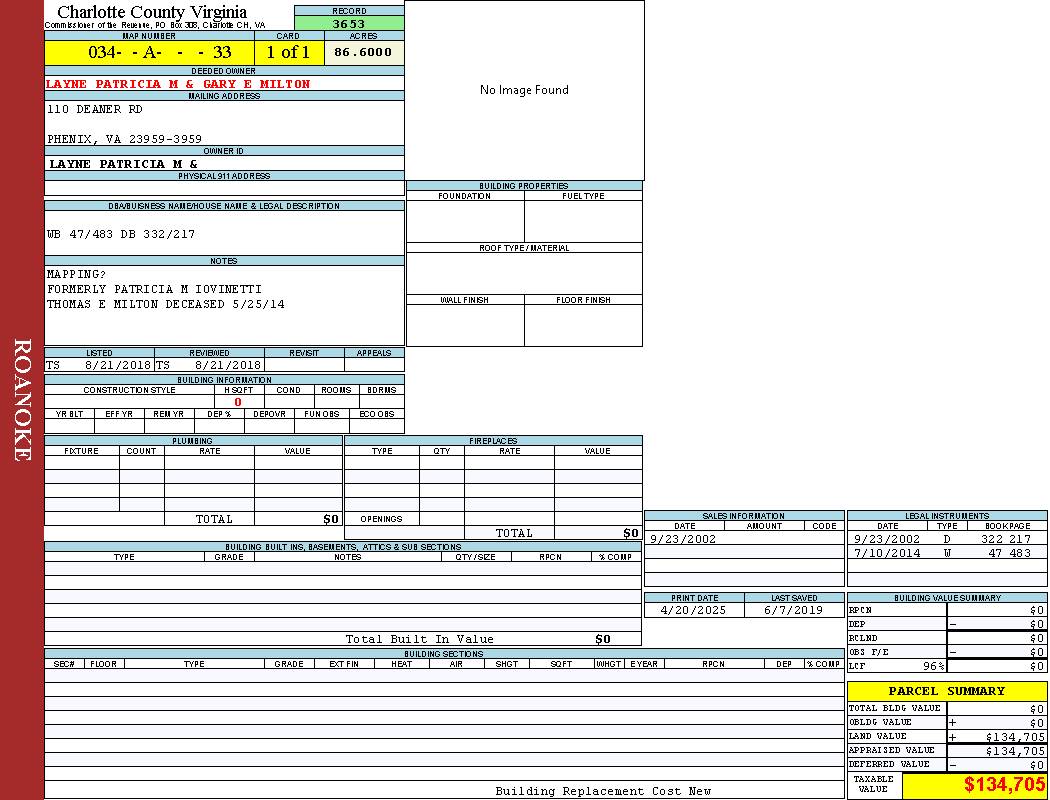
Task: Click the No Image Found placeholder
Action: pos(524,90)
